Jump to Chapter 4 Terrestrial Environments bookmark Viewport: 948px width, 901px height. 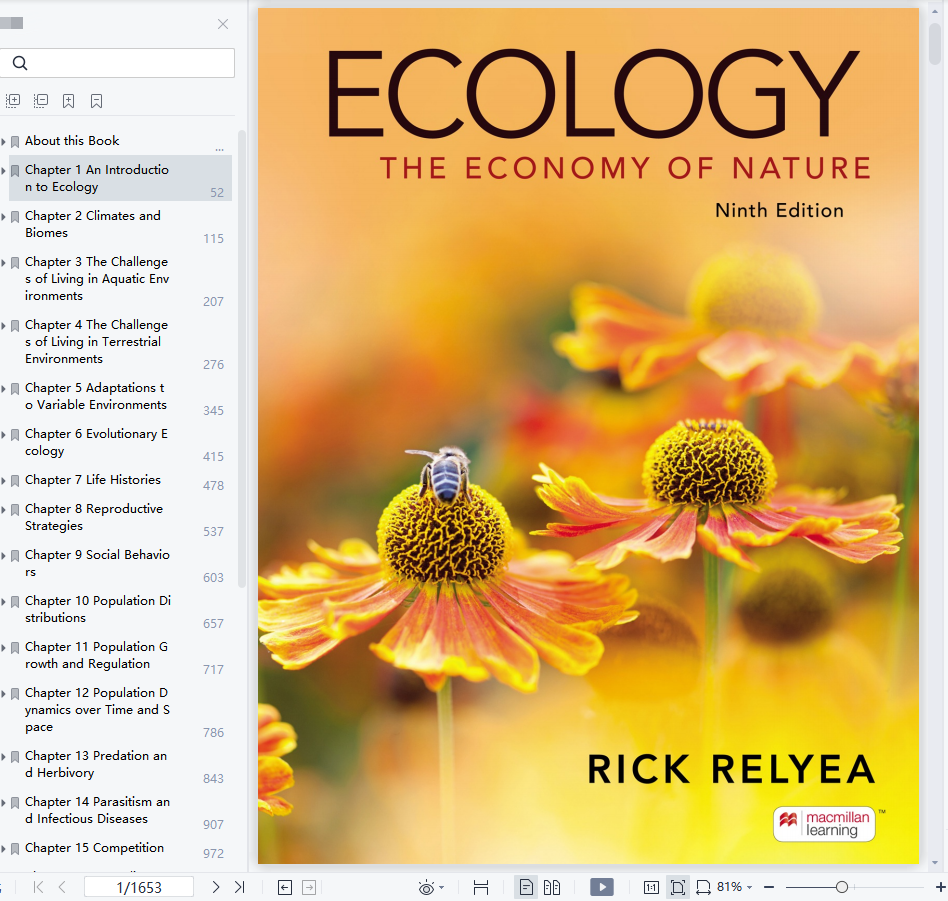coord(96,342)
